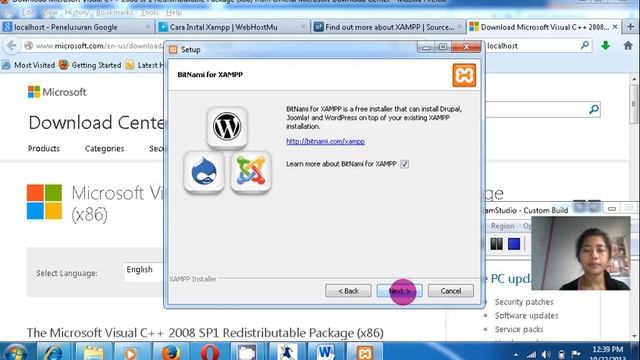Click the Joomla logo icon
Image resolution: width=640 pixels, height=360 pixels.
[x=251, y=172]
